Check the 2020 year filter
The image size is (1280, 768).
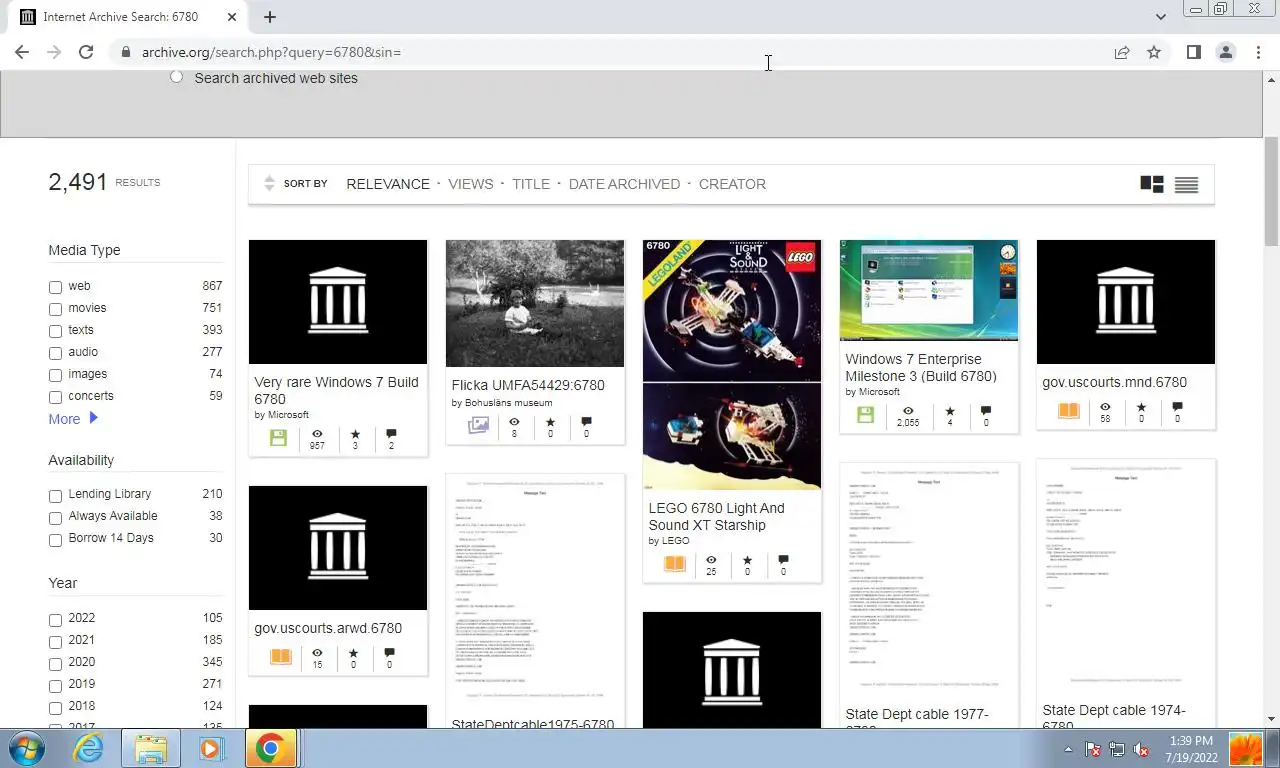56,664
